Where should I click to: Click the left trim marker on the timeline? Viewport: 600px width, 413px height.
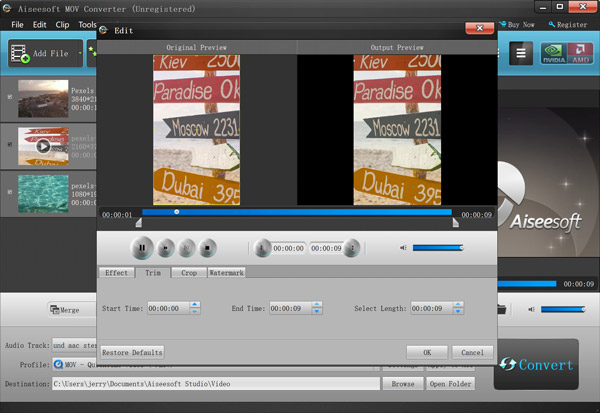139,222
